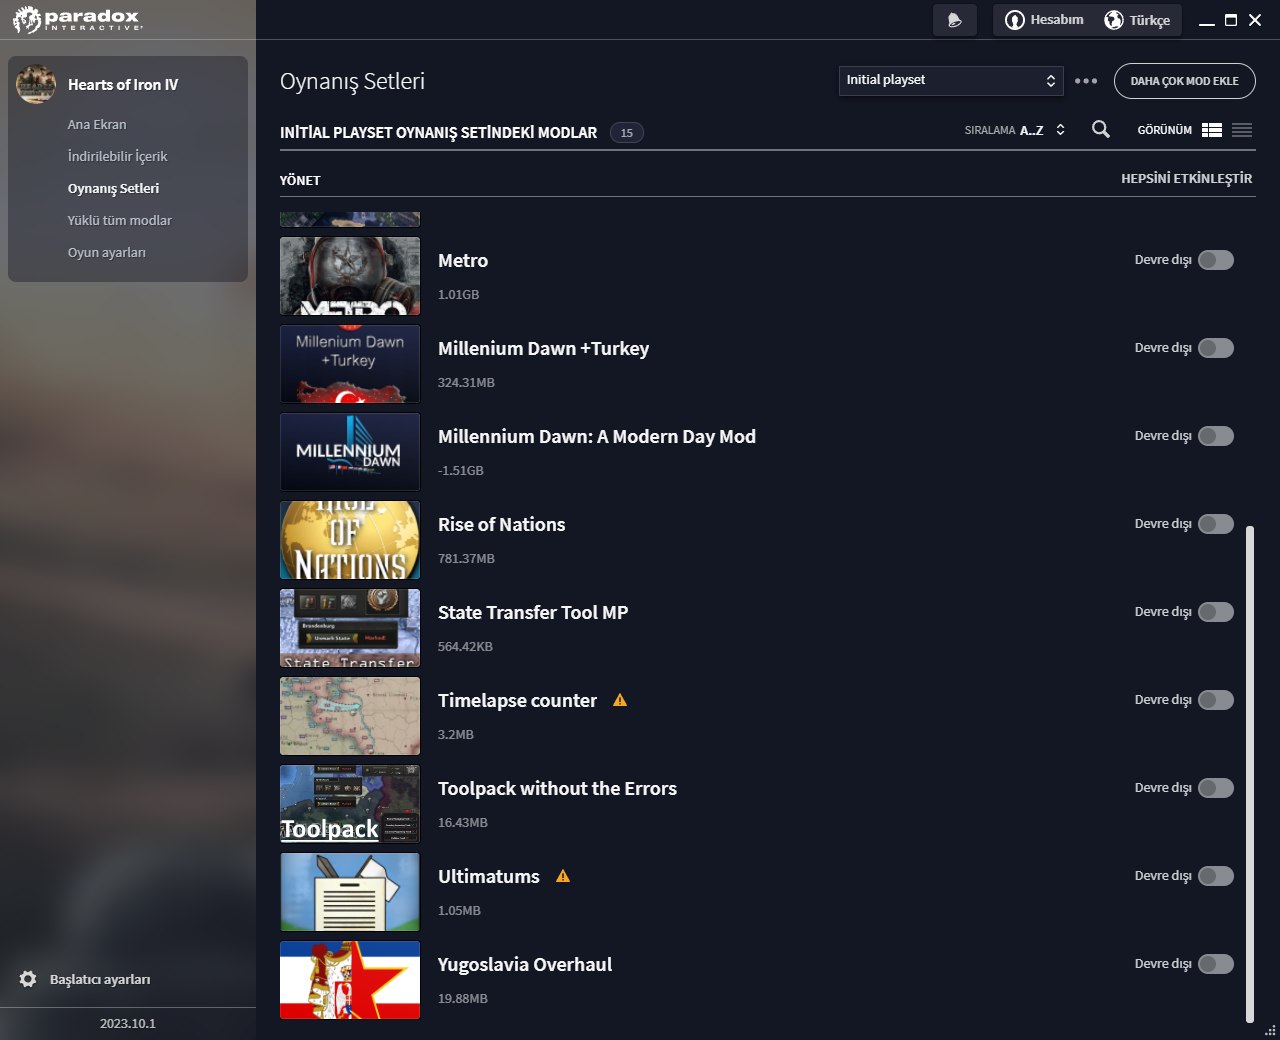This screenshot has height=1040, width=1280.
Task: Enable the Rise of Nations toggle
Action: [1216, 524]
